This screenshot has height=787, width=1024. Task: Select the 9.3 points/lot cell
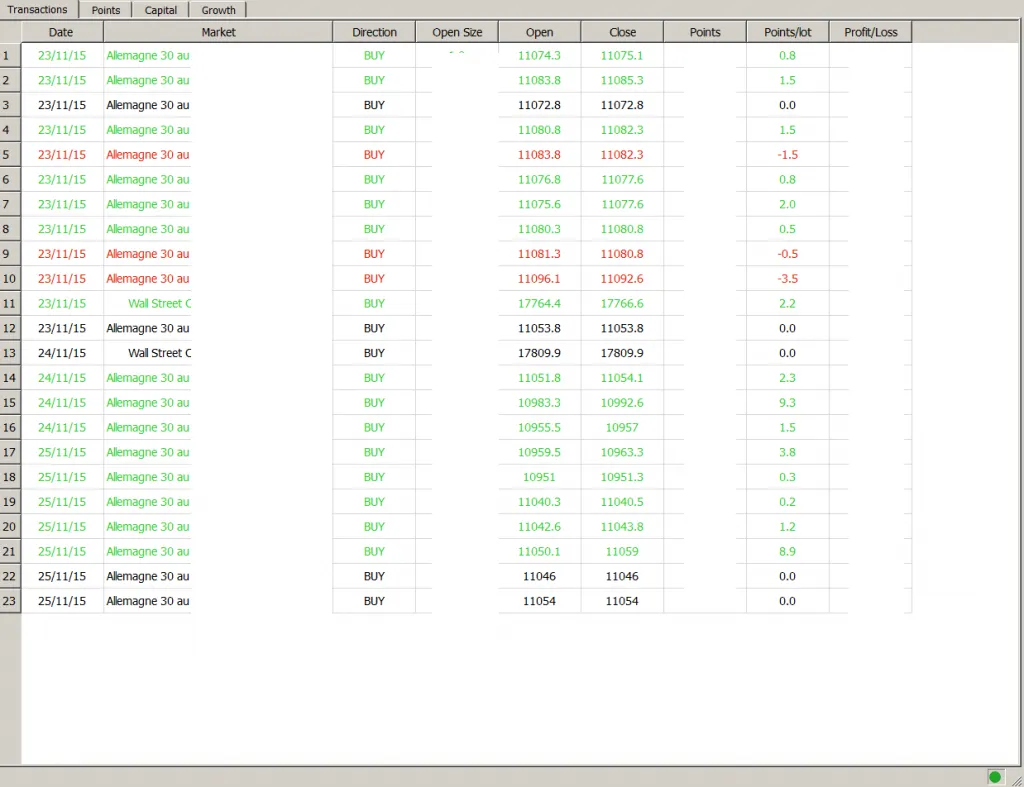(x=788, y=403)
